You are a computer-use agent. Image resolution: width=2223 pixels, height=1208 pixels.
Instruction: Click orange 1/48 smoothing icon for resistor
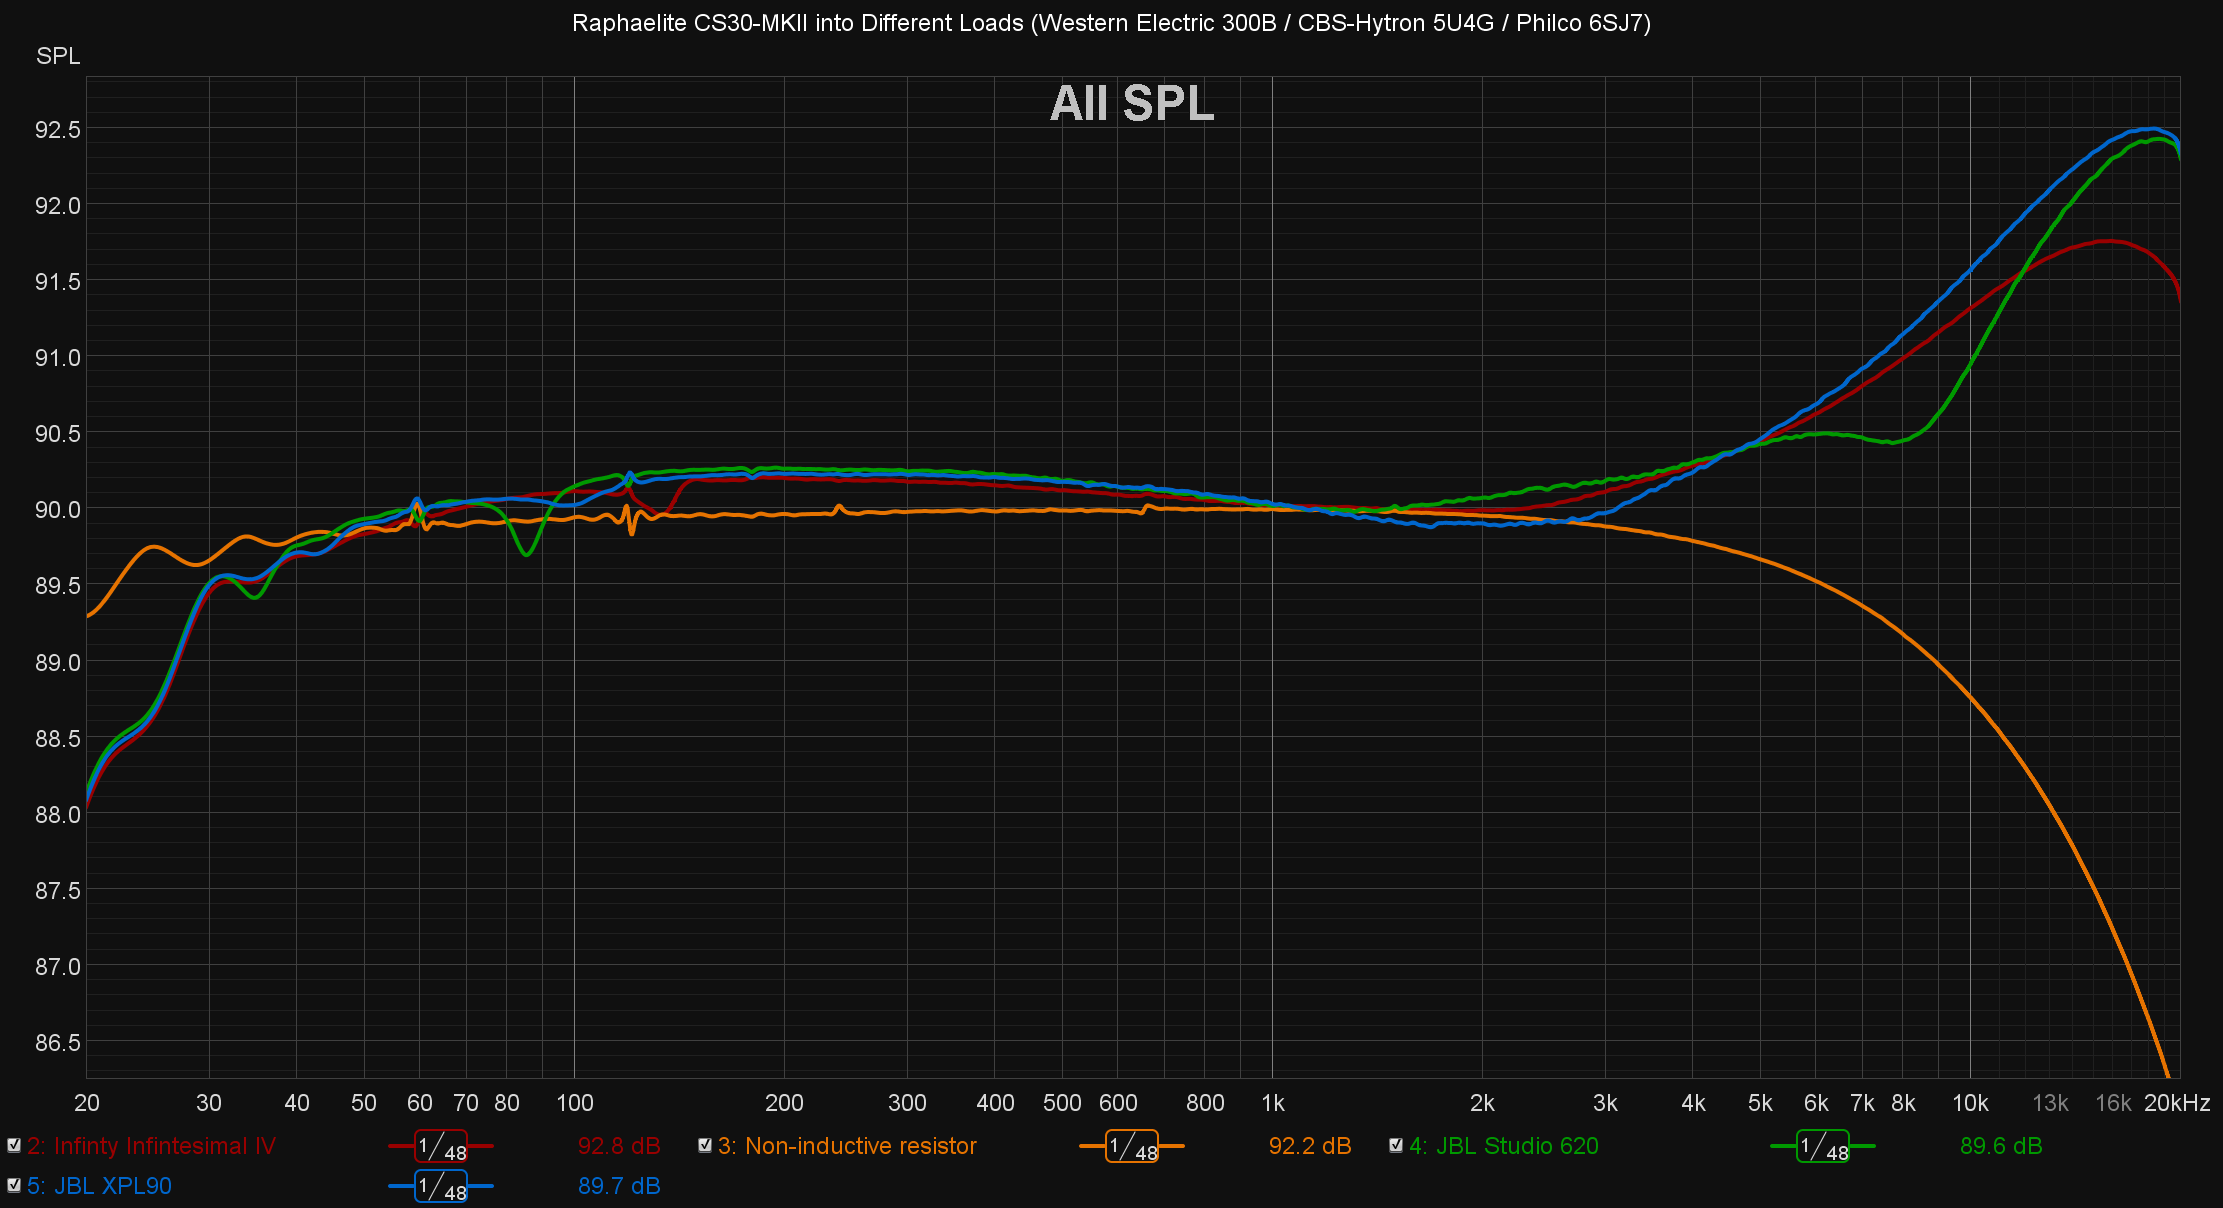[x=1132, y=1147]
